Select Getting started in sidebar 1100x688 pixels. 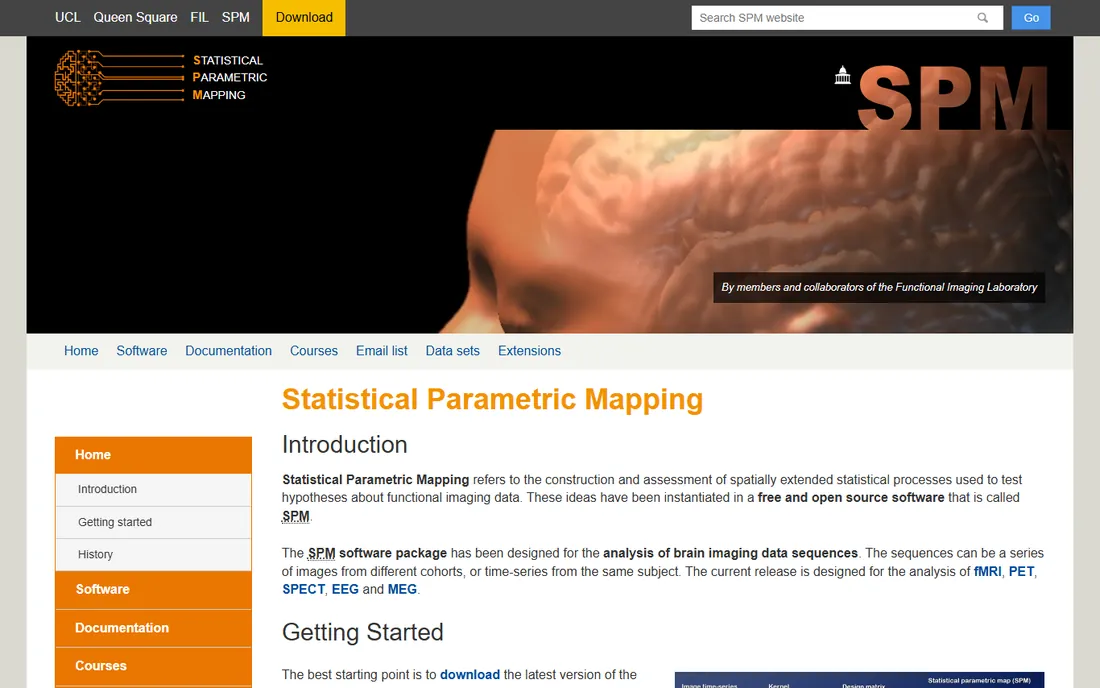pyautogui.click(x=153, y=522)
